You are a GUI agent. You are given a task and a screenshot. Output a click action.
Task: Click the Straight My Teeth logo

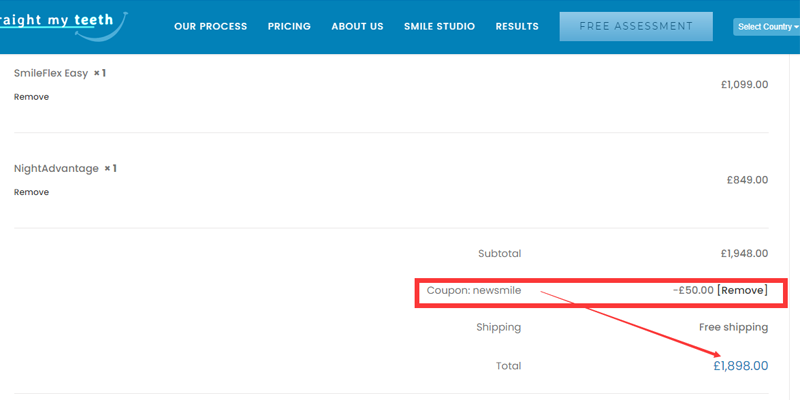click(60, 24)
